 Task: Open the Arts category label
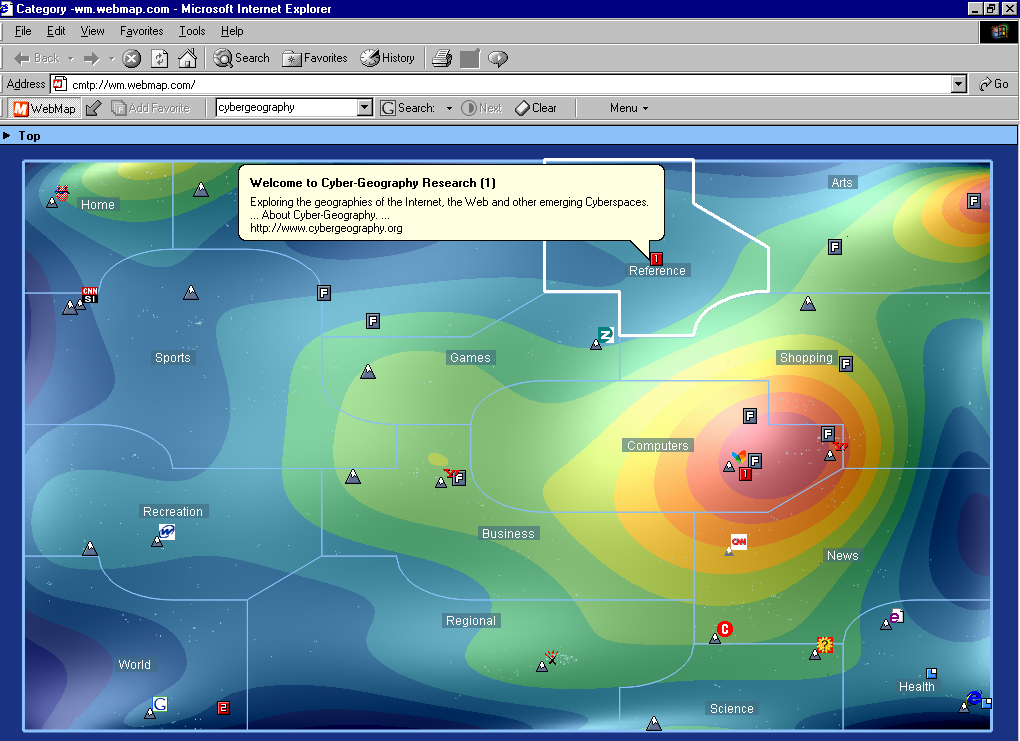tap(842, 183)
